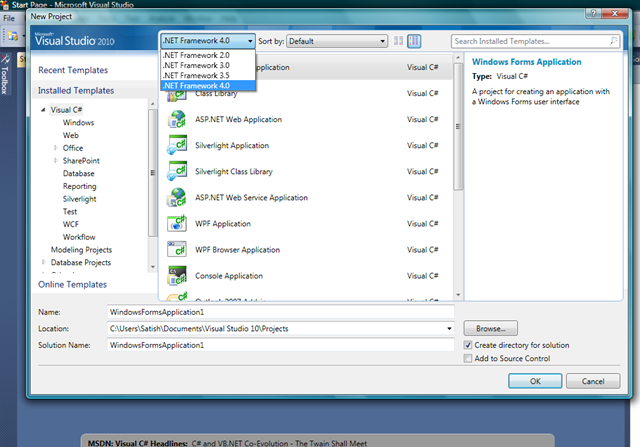Pick the WPF Application template icon
Viewport: 640px width, 447px height.
click(177, 224)
